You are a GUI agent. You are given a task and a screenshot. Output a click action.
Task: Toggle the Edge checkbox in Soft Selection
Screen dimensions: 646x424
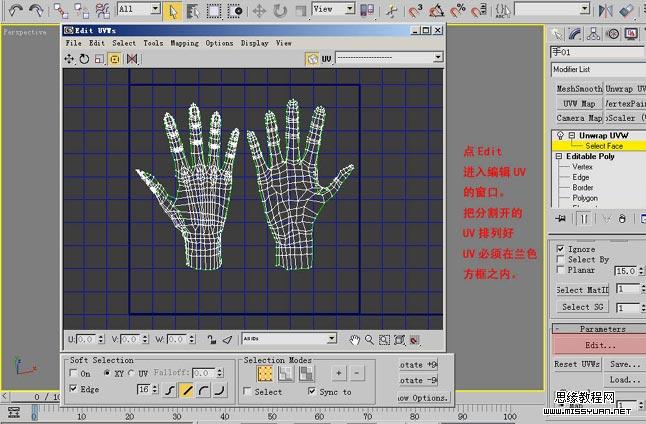74,389
